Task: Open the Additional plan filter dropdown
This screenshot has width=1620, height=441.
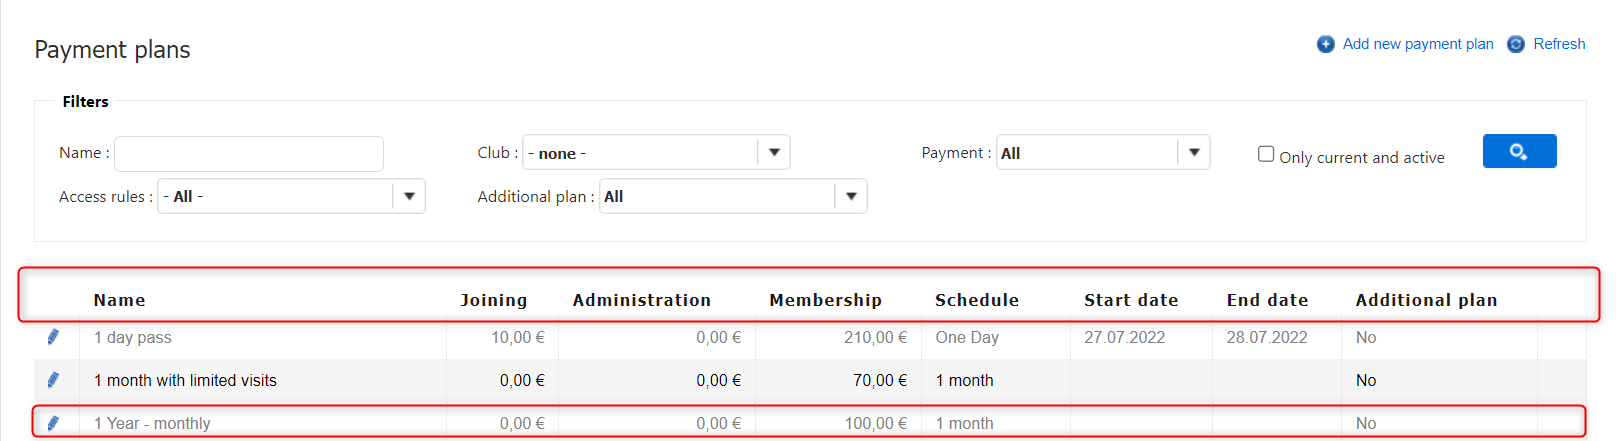Action: pos(851,196)
